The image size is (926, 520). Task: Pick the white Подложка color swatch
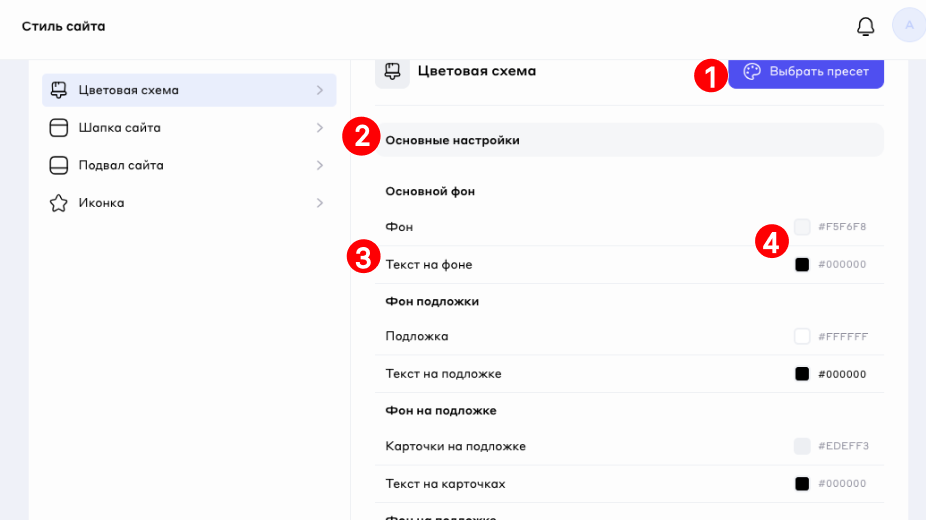[x=802, y=336]
